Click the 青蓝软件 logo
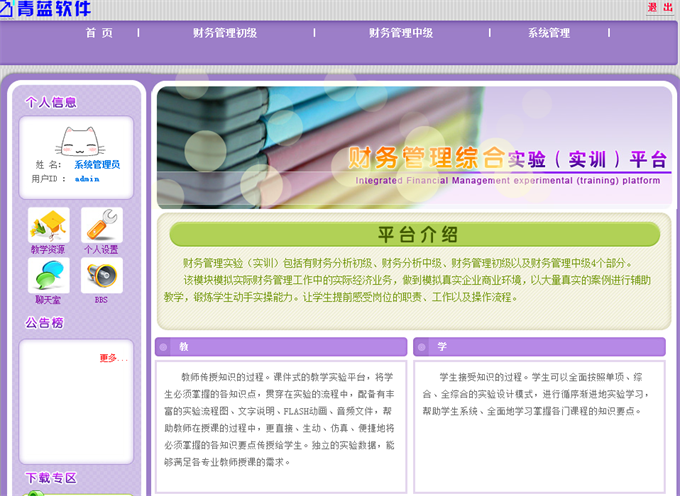The image size is (680, 496). click(x=46, y=9)
